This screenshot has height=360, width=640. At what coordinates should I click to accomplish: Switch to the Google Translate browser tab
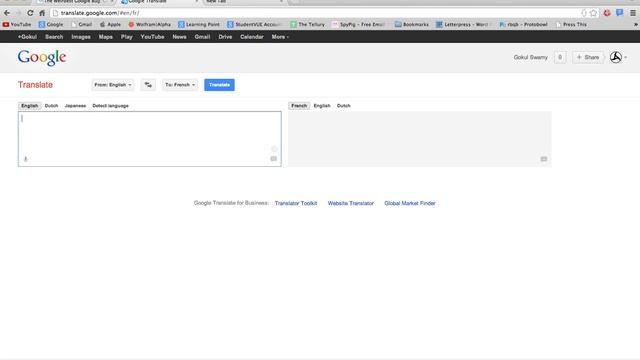click(x=159, y=2)
